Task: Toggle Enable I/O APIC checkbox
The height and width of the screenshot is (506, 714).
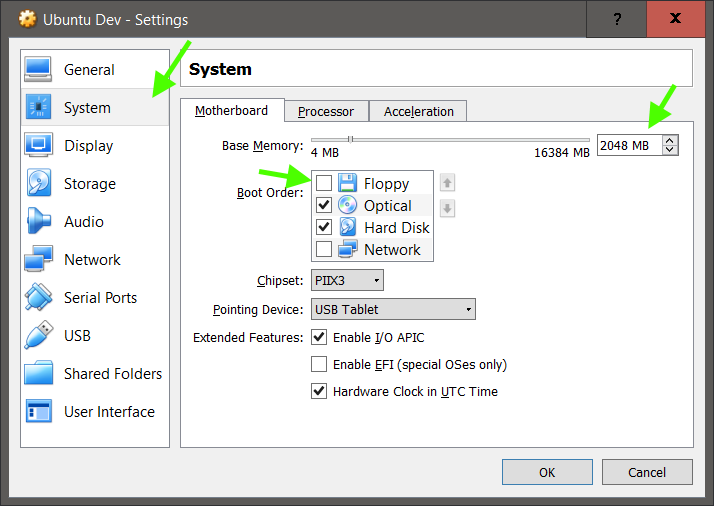Action: (x=319, y=337)
